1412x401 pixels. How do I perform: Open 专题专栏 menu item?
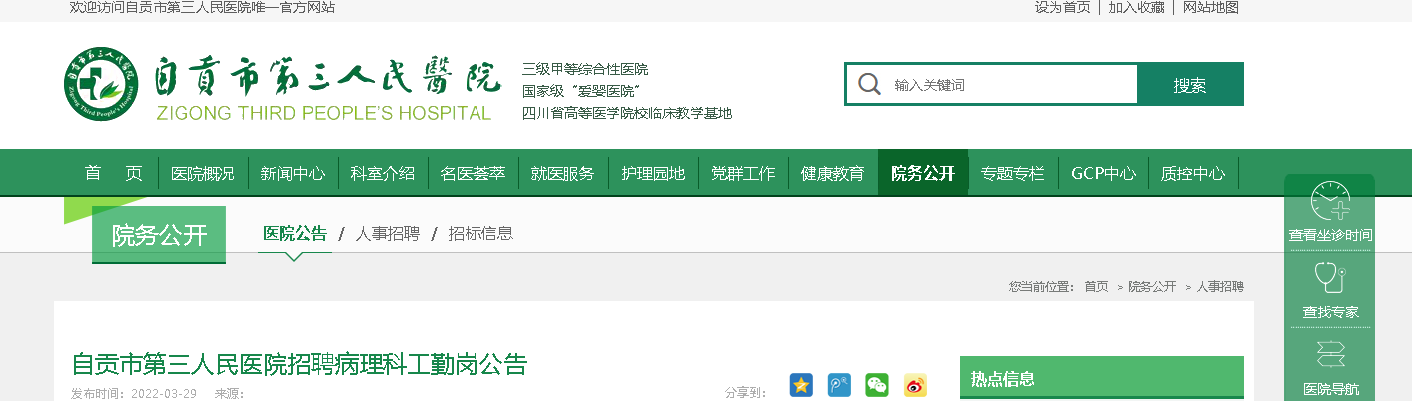[1013, 173]
